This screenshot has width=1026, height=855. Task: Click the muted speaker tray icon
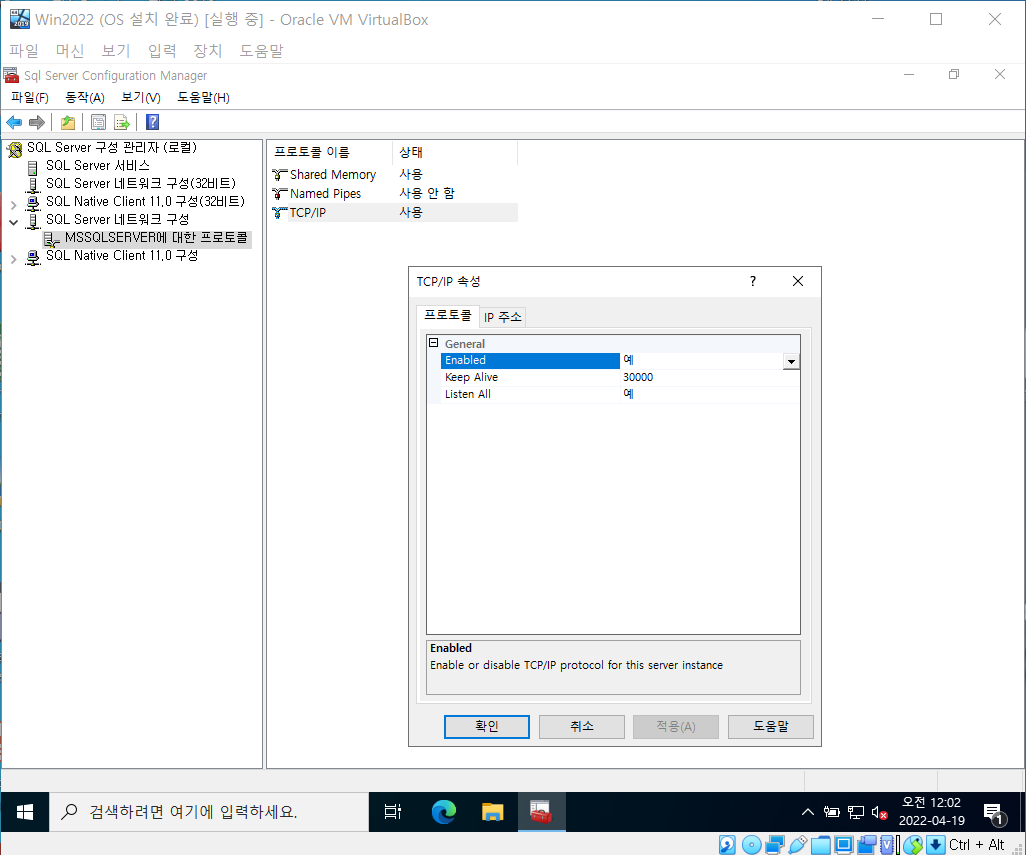point(879,812)
